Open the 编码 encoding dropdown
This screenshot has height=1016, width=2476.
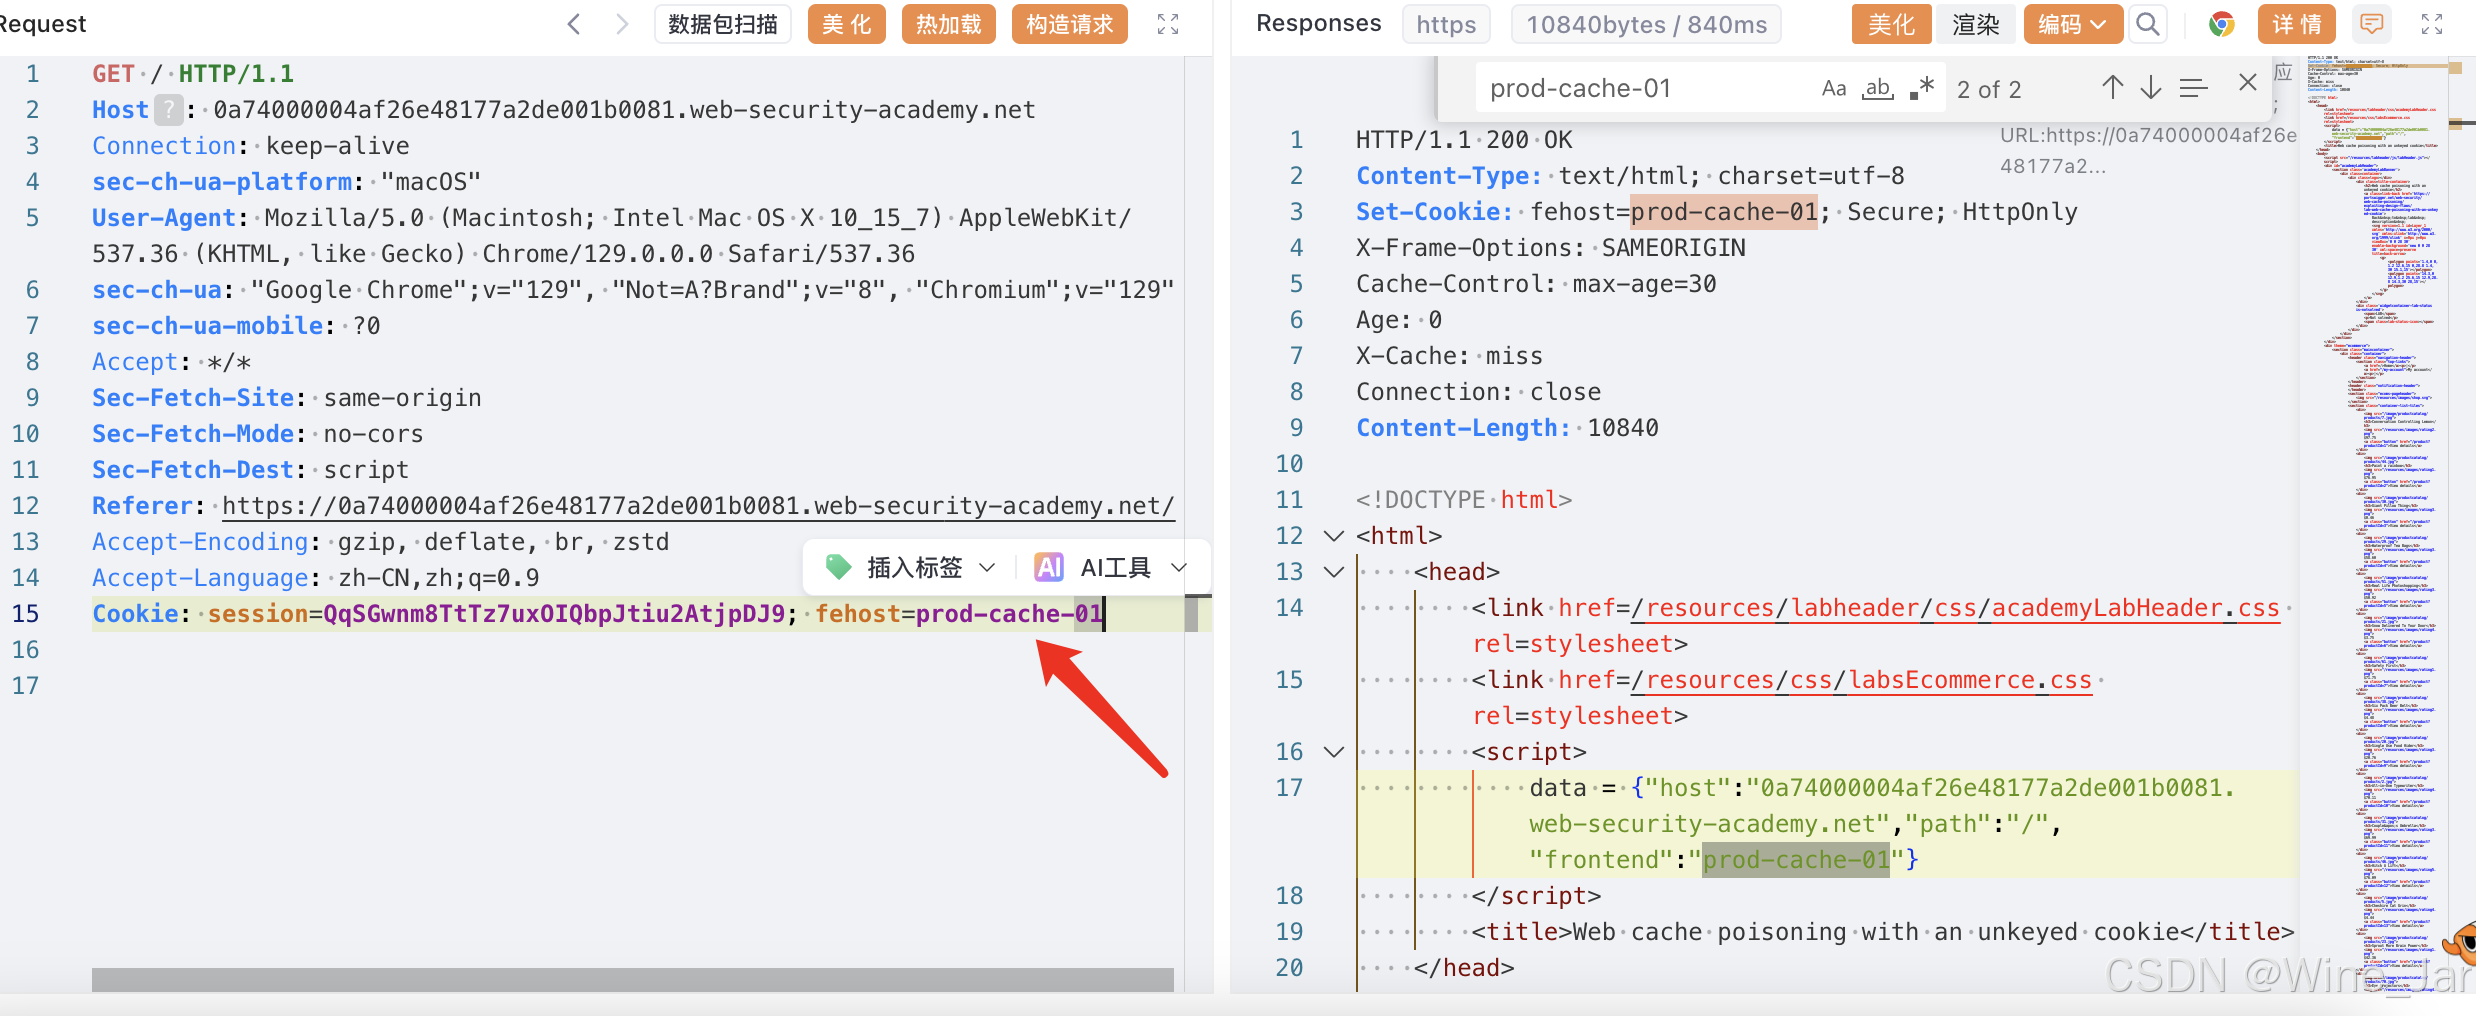click(x=2073, y=24)
